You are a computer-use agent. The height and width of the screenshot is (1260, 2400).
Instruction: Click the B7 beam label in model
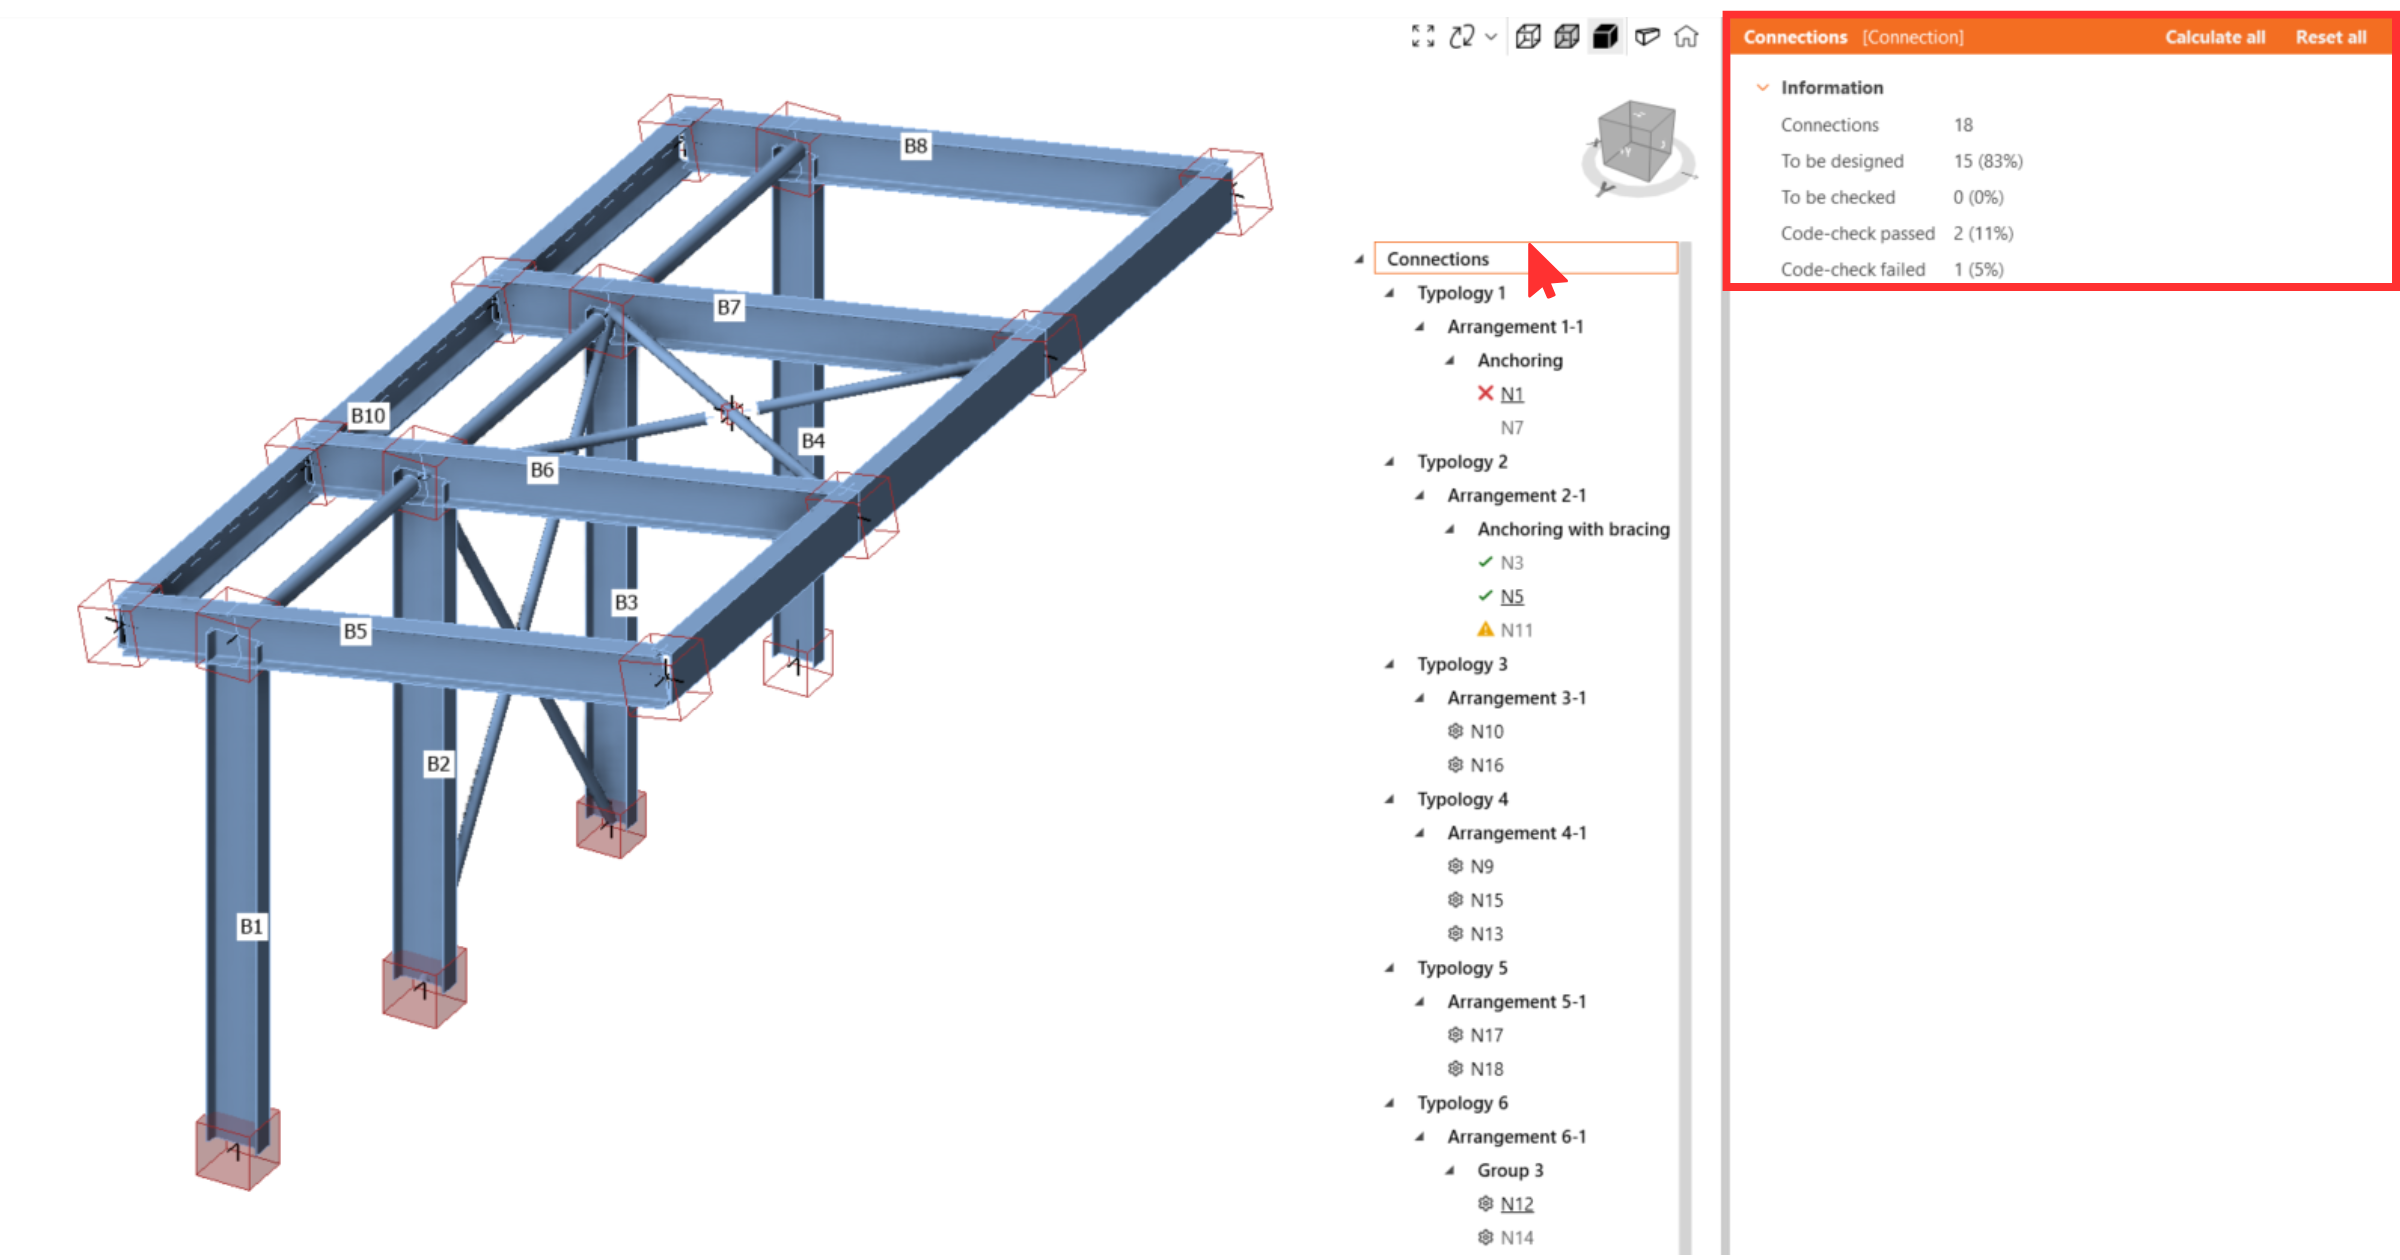[729, 307]
